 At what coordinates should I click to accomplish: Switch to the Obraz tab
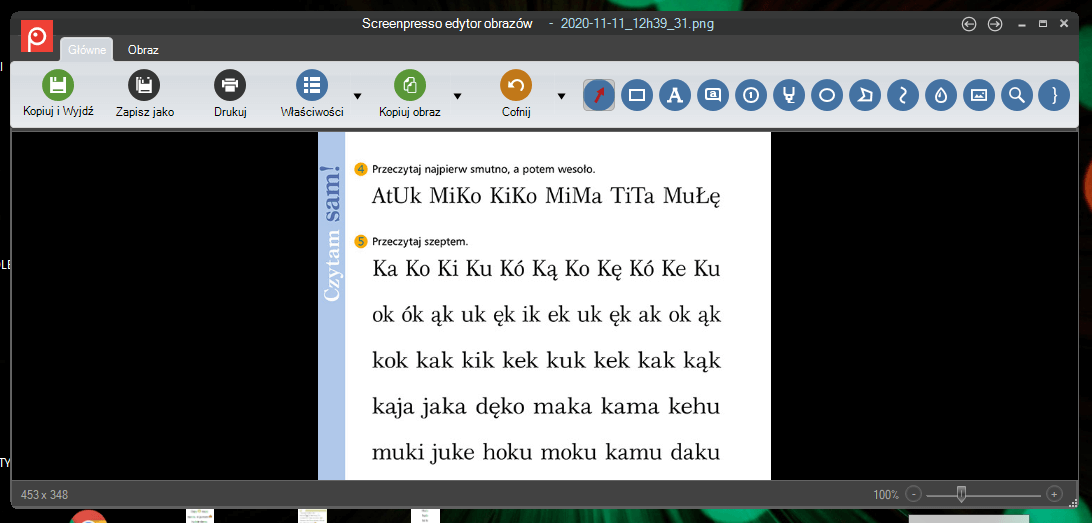(143, 50)
